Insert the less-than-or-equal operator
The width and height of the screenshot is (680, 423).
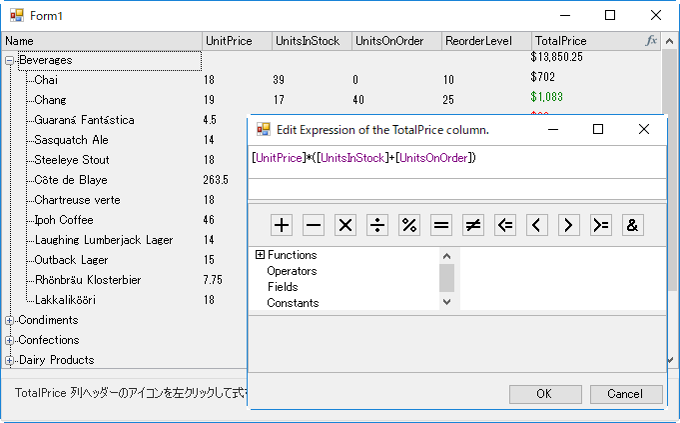505,225
